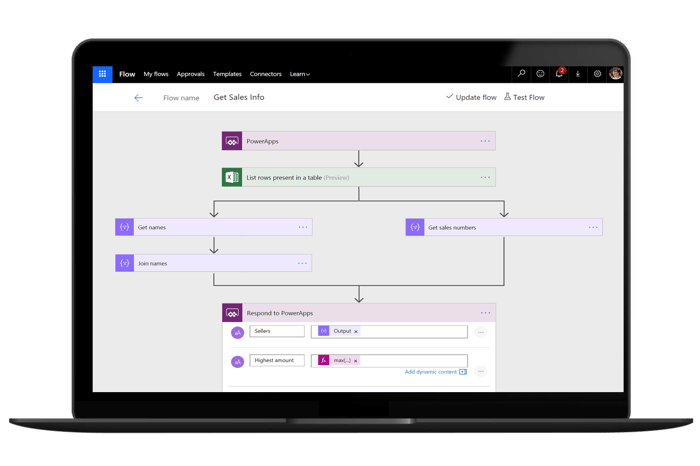Click the Highest amount value field

[x=389, y=361]
